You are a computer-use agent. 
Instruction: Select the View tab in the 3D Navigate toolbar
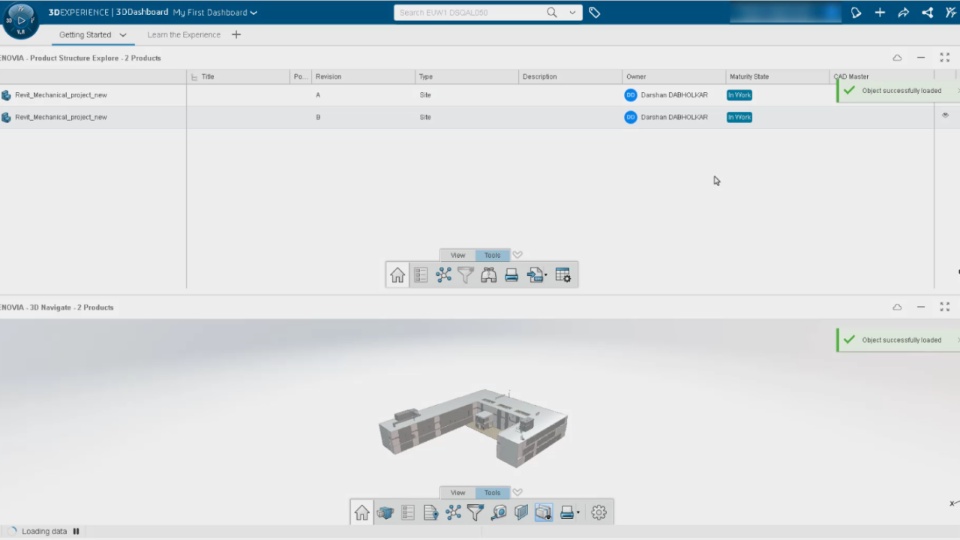point(457,493)
